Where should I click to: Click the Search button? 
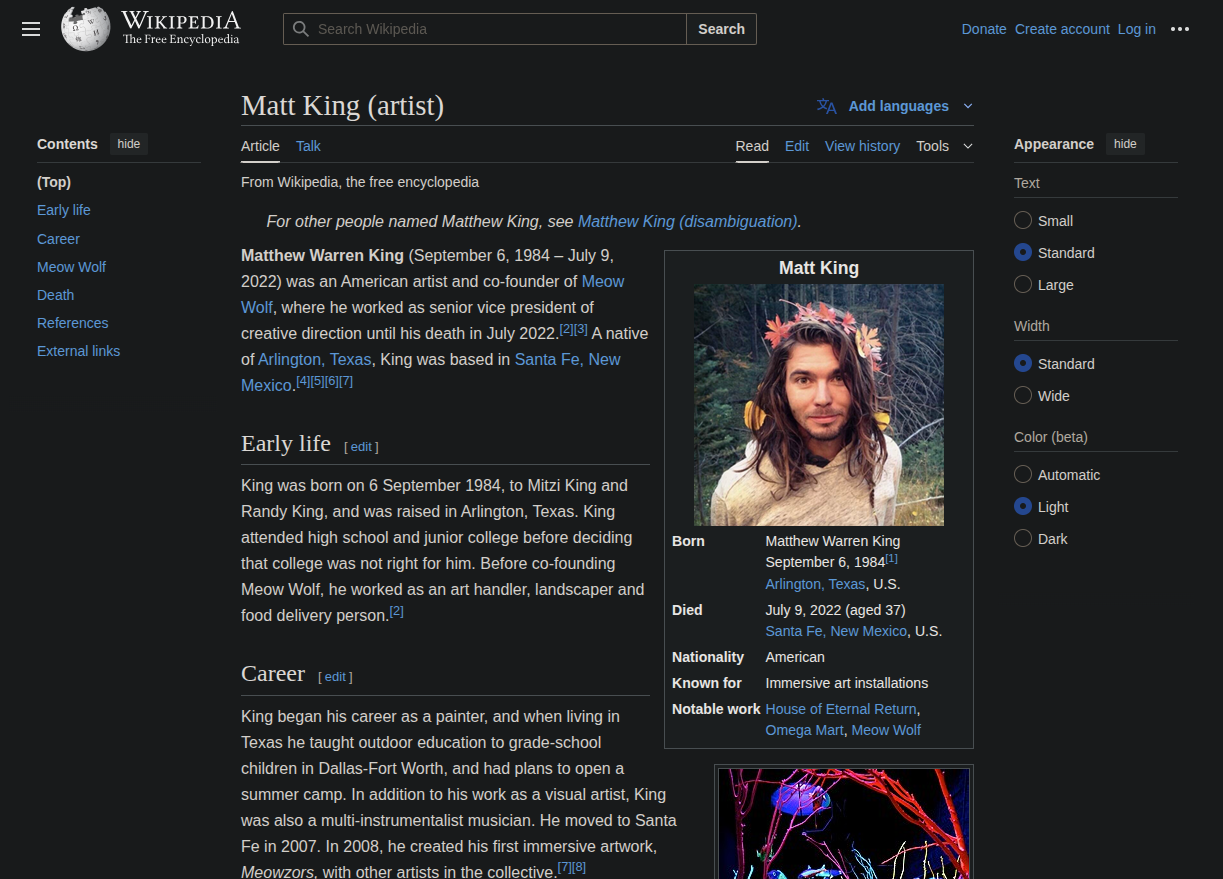point(721,29)
